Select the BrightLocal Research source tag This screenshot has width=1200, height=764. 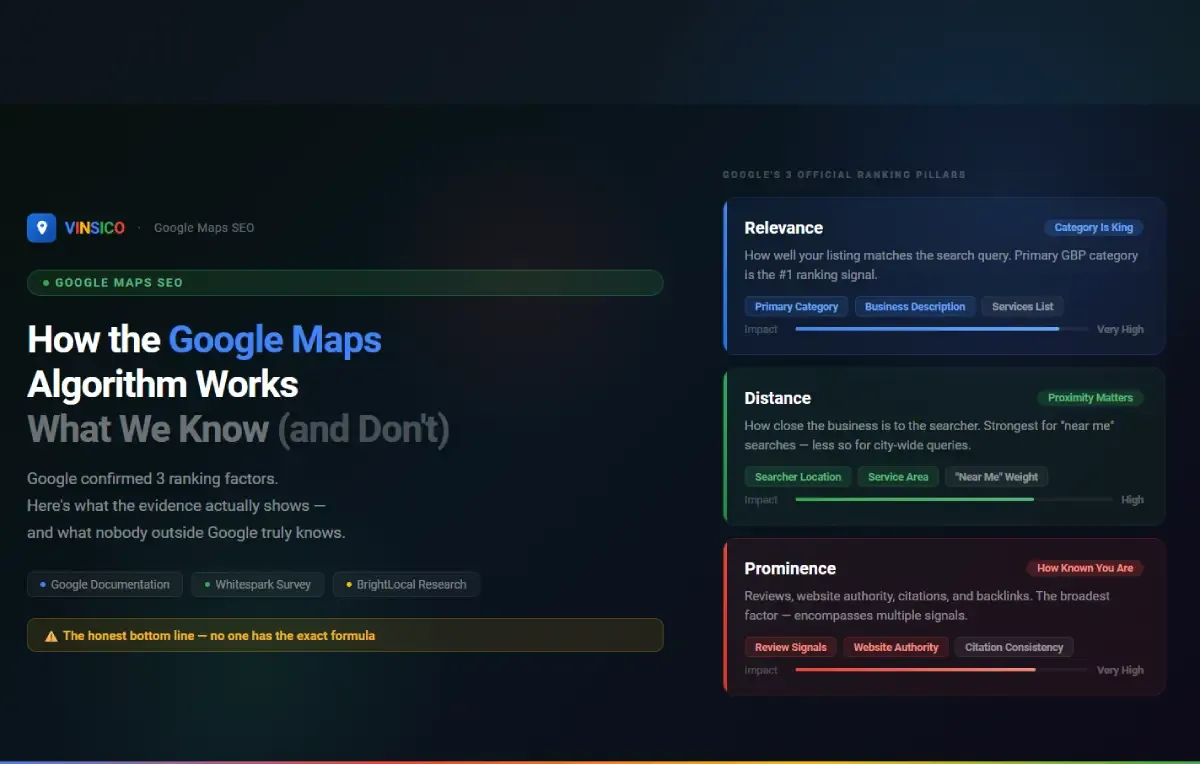tap(406, 585)
